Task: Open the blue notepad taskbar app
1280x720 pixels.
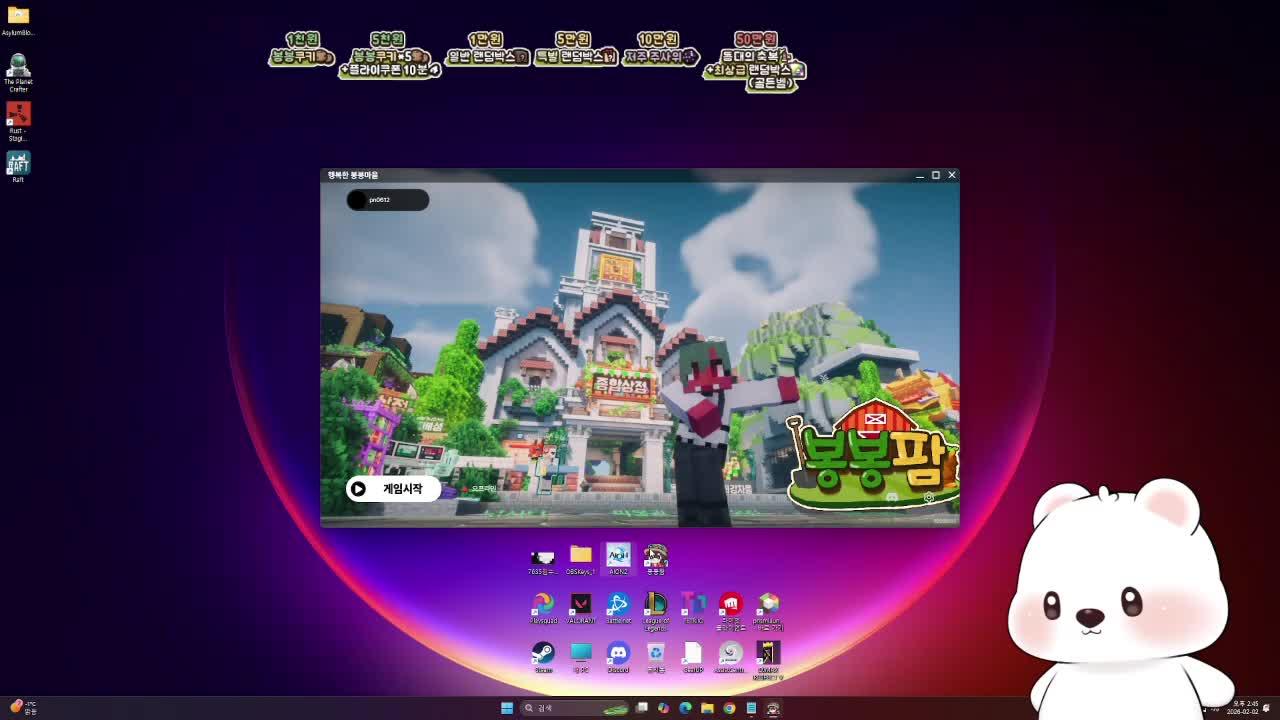Action: [x=751, y=708]
